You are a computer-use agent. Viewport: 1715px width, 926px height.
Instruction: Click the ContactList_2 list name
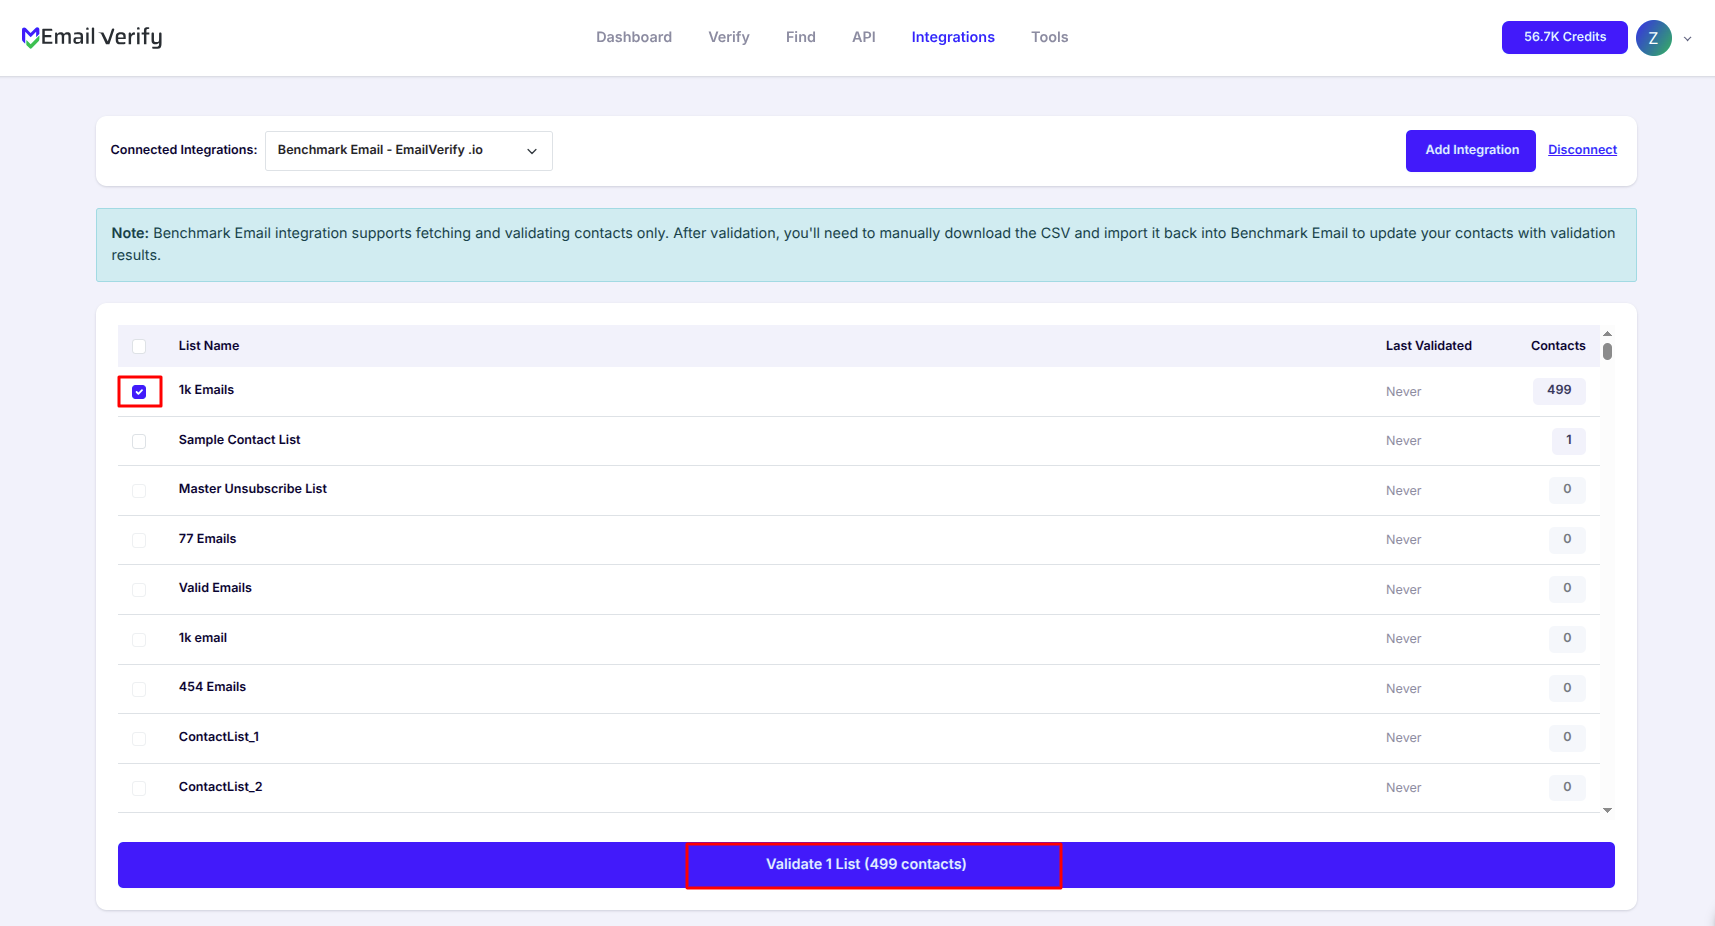point(220,787)
